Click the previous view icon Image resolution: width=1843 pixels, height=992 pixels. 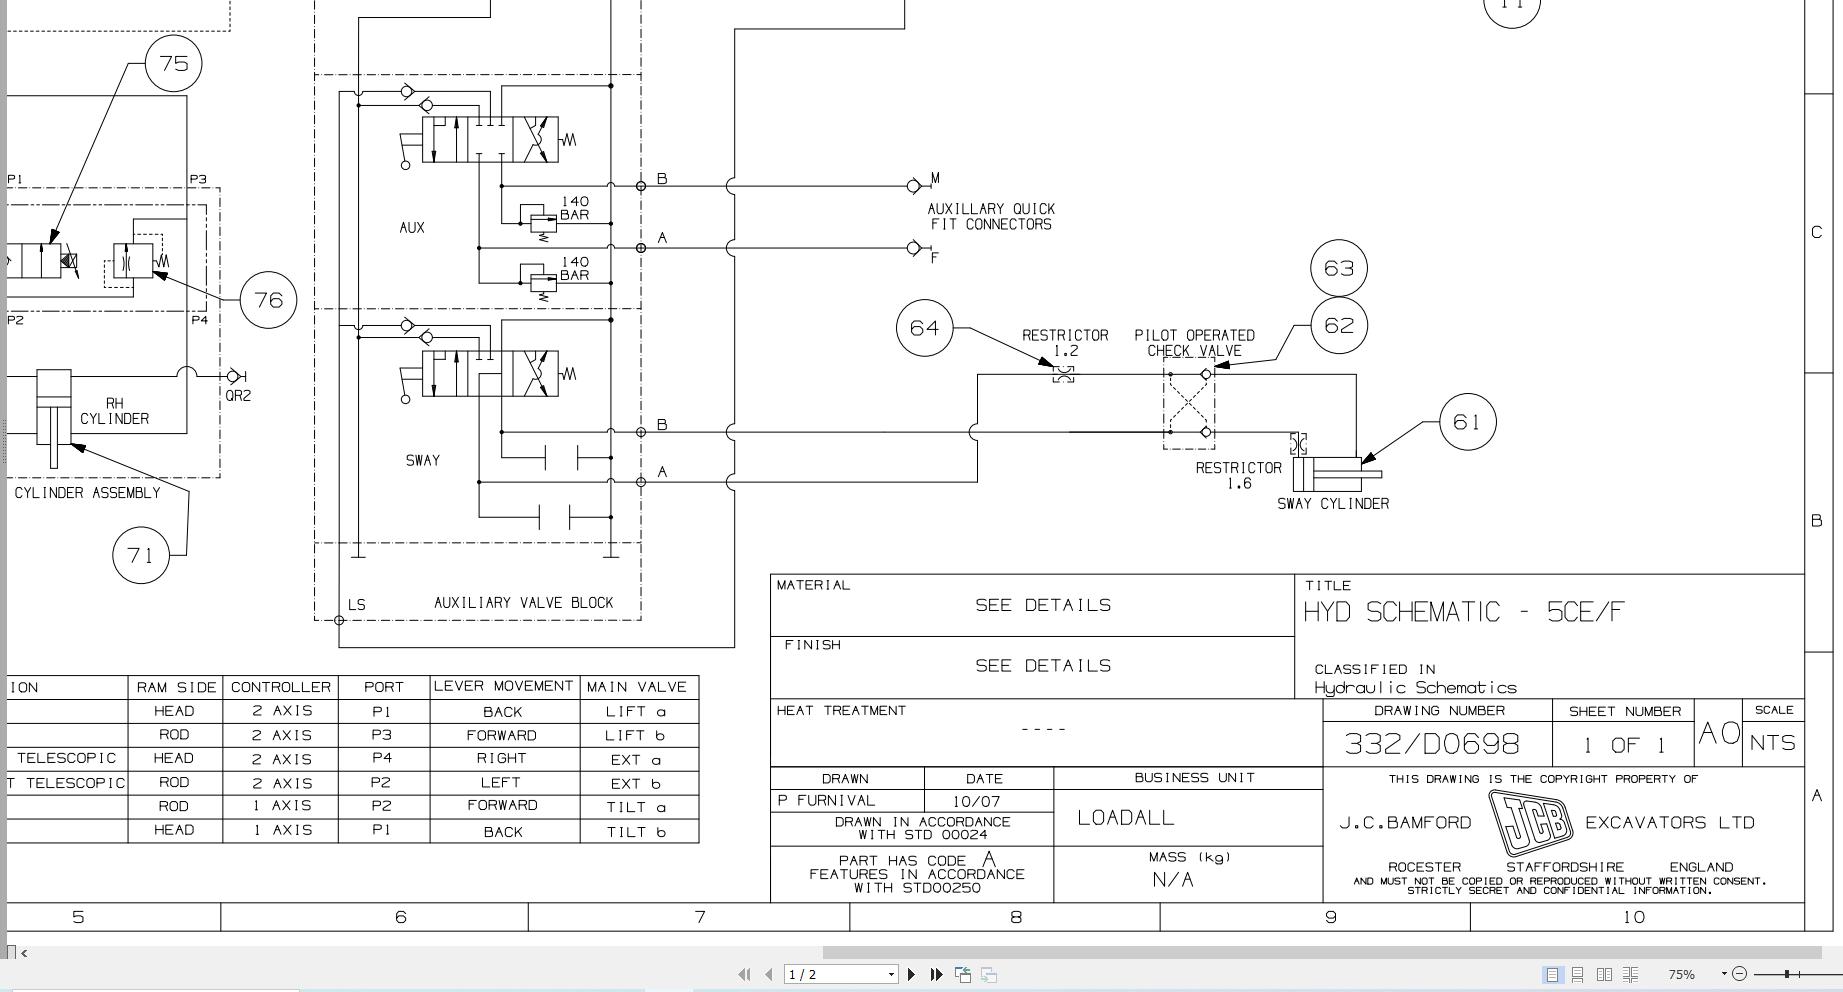tap(963, 974)
